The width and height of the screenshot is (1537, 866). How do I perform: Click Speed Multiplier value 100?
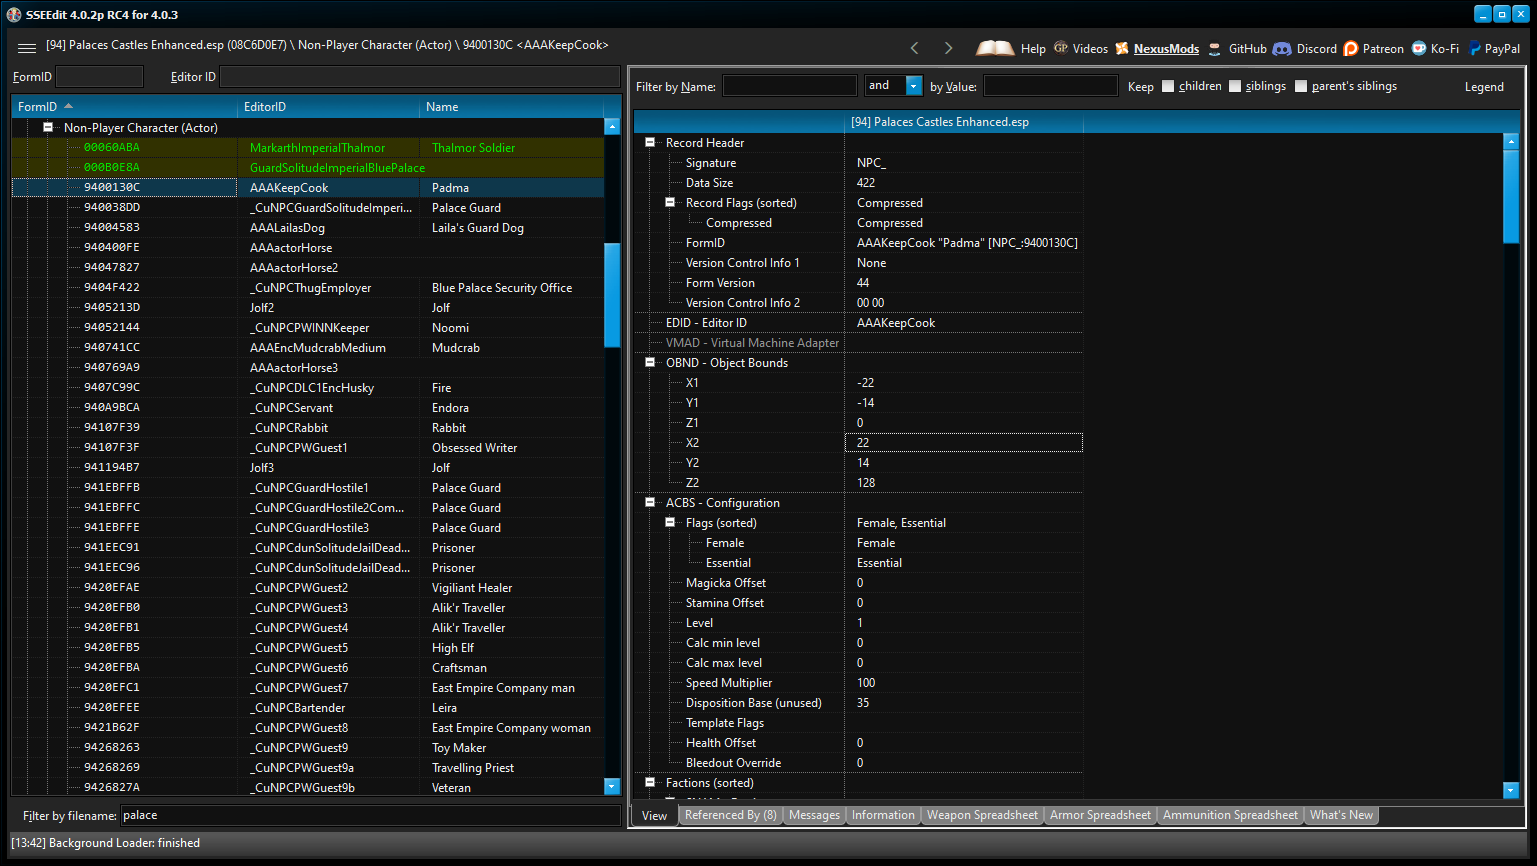(x=964, y=683)
